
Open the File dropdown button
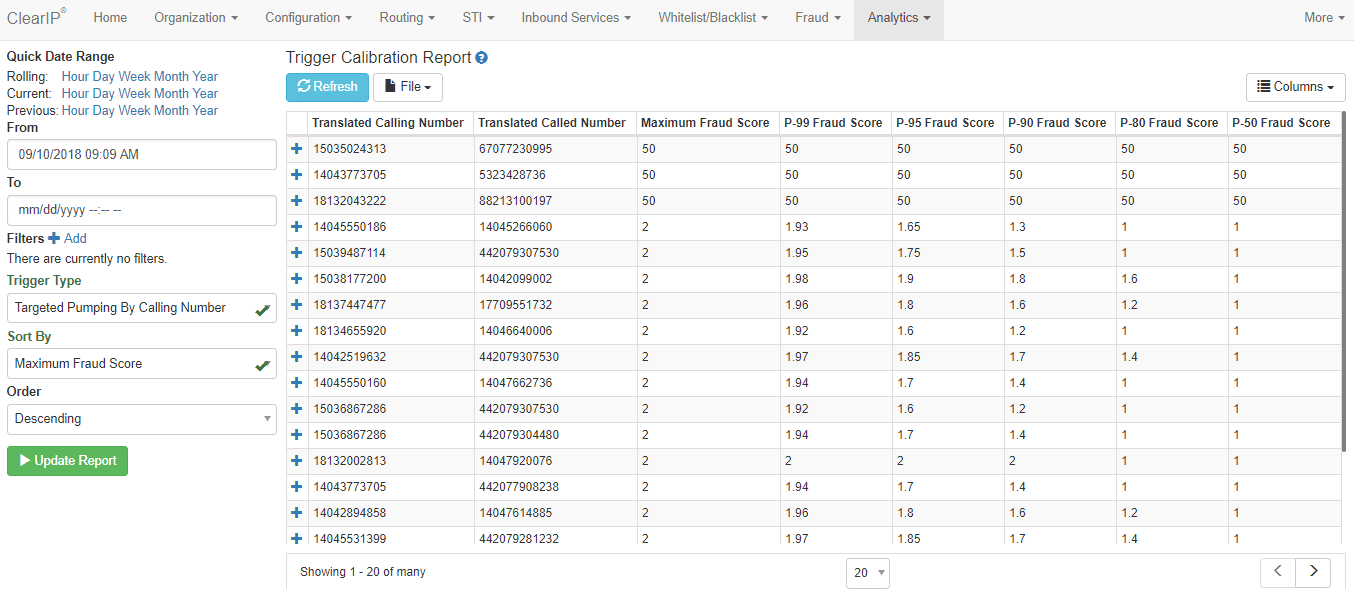[x=408, y=87]
